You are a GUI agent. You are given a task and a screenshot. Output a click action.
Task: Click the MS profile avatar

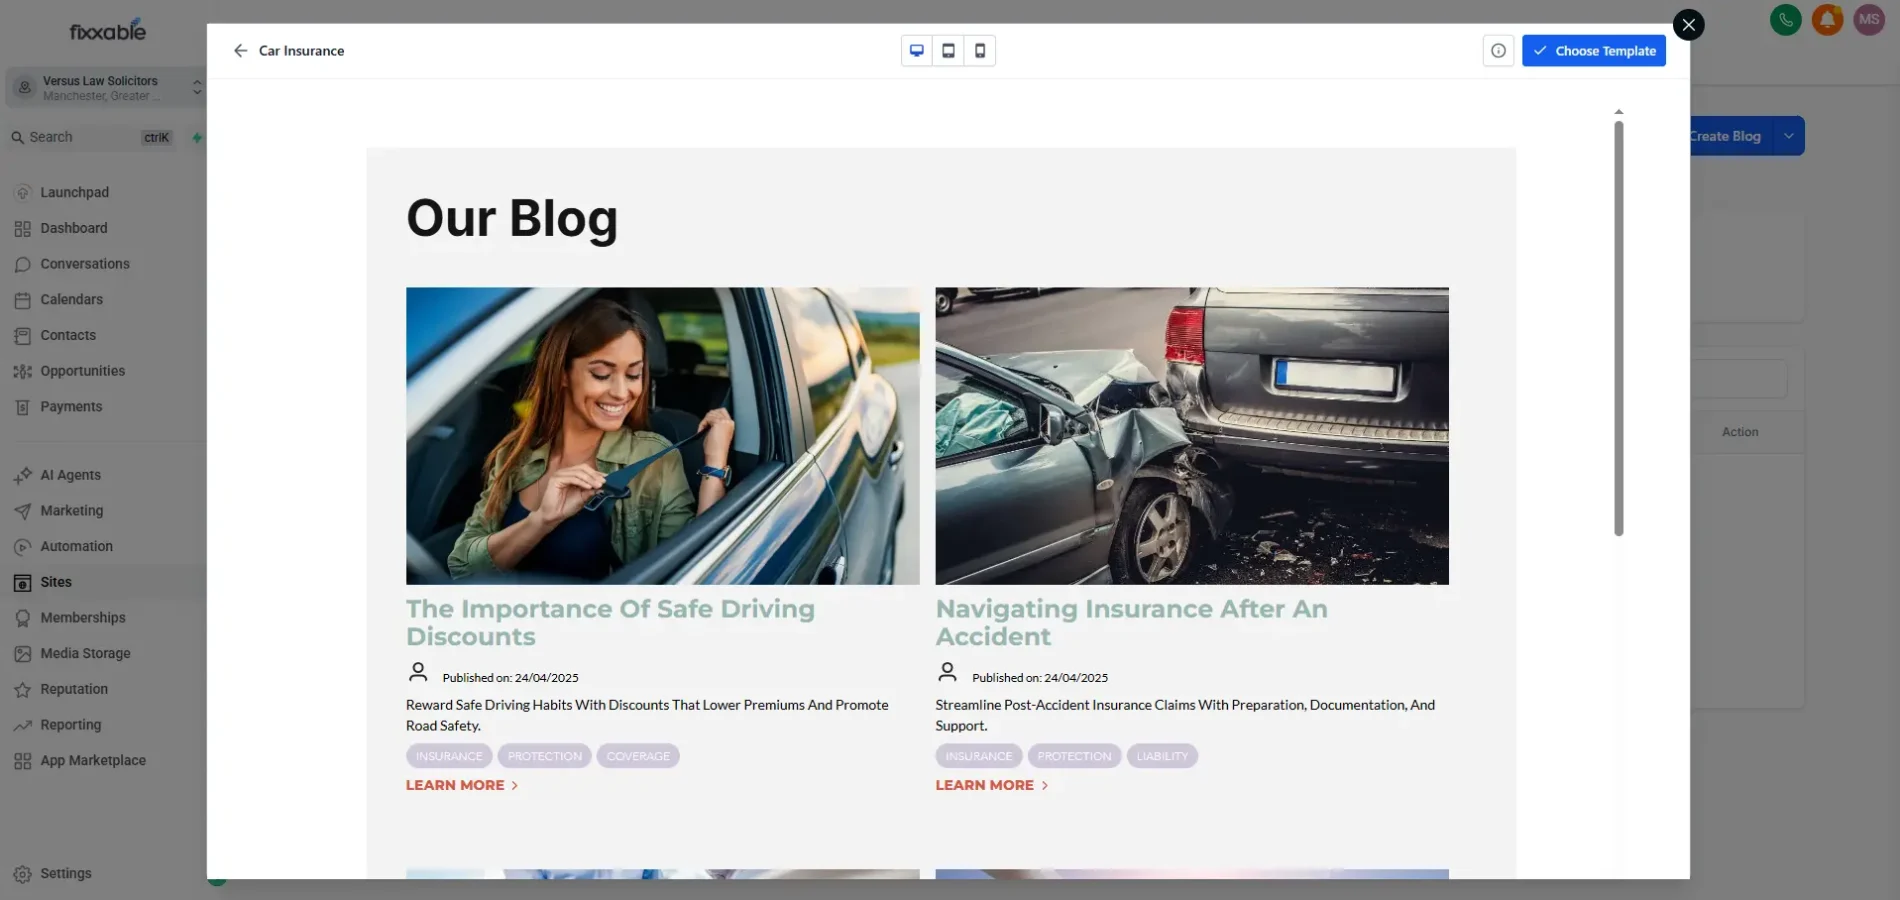click(x=1869, y=19)
